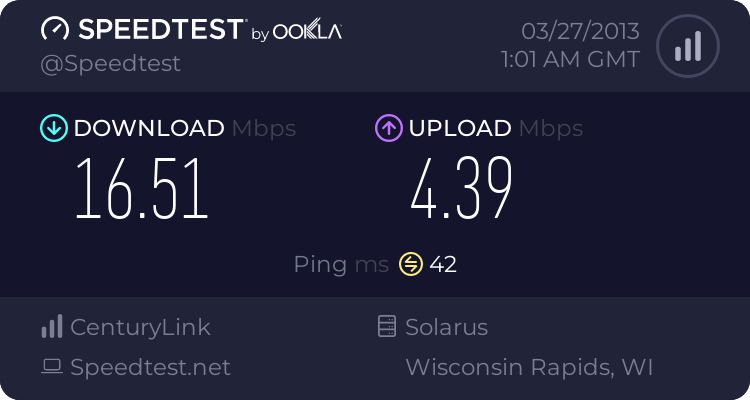Click the laptop icon beside Speedtest.net

(52, 368)
